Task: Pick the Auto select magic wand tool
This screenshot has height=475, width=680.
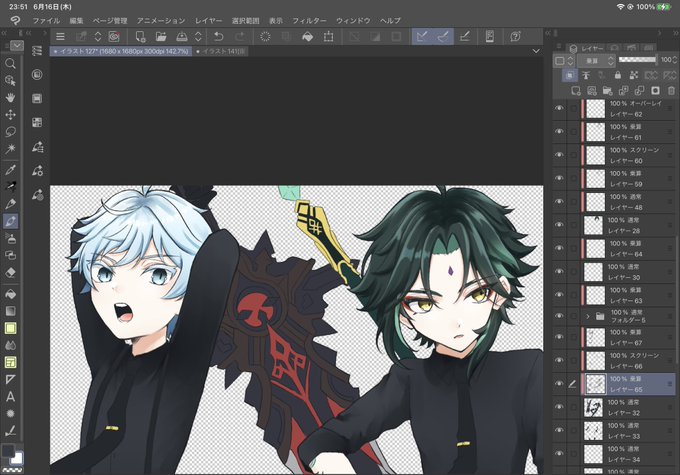Action: point(10,149)
